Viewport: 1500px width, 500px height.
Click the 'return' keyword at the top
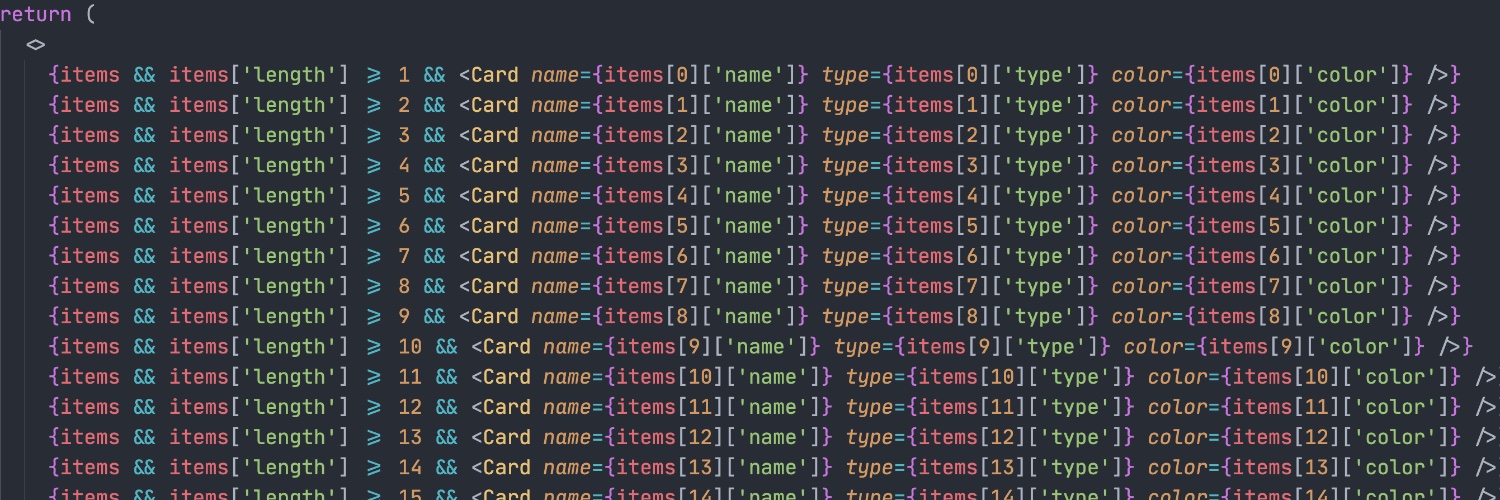click(x=35, y=14)
